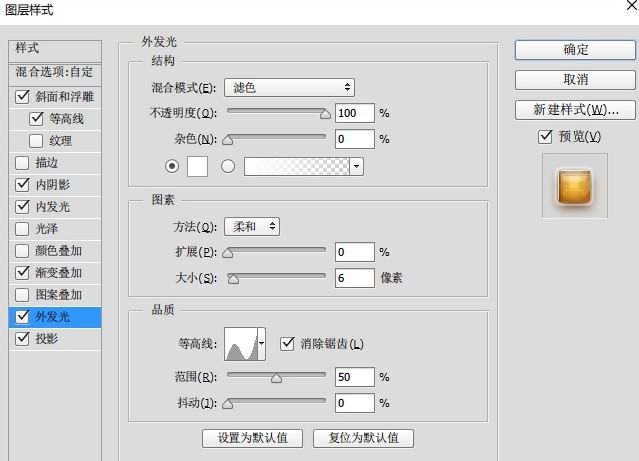The width and height of the screenshot is (639, 461).
Task: Click the 范围 slider handle
Action: 276,379
